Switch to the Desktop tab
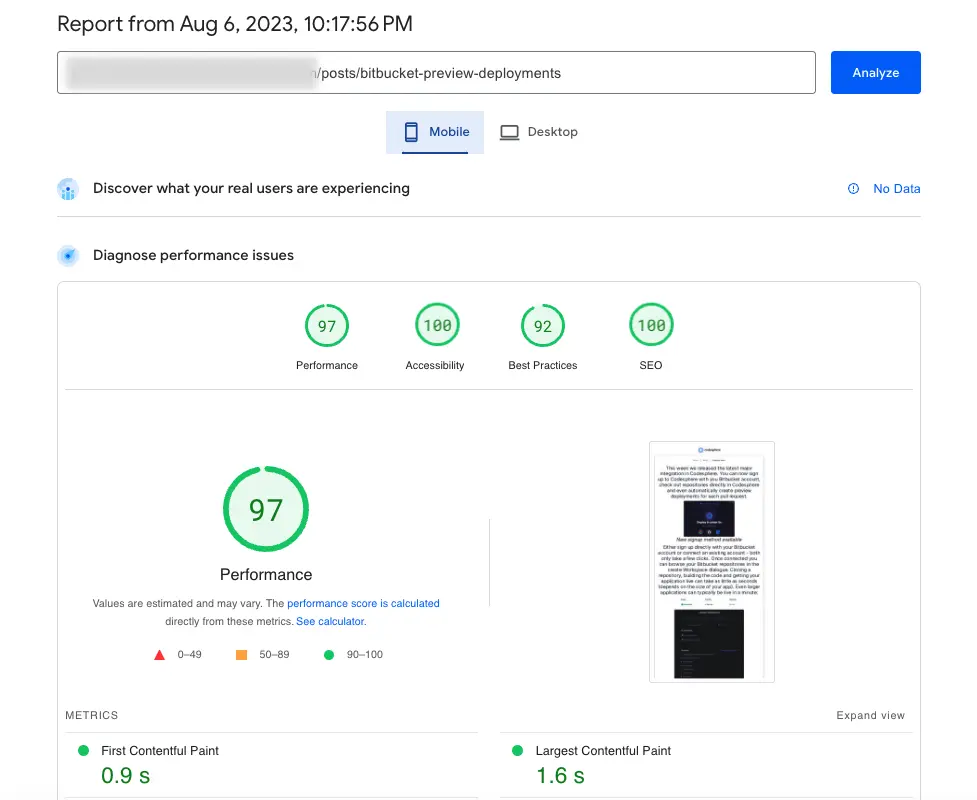The image size is (977, 800). pos(539,131)
